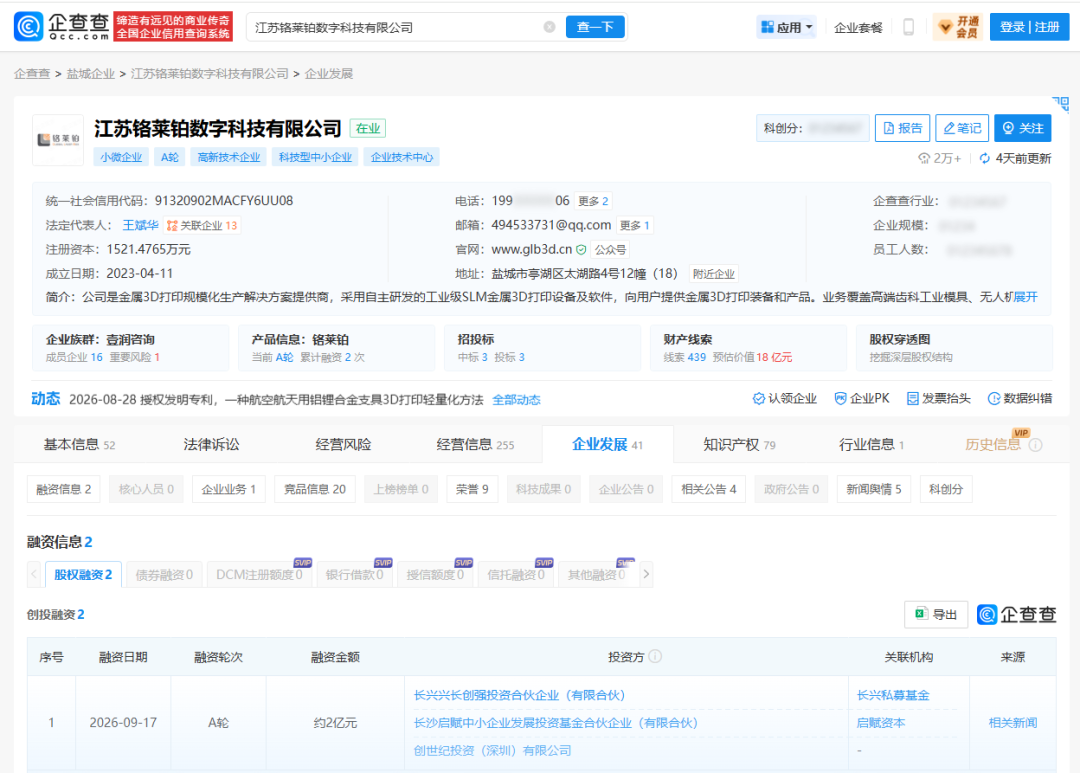This screenshot has width=1080, height=773.
Task: Click the 公众号 tag
Action: [610, 249]
